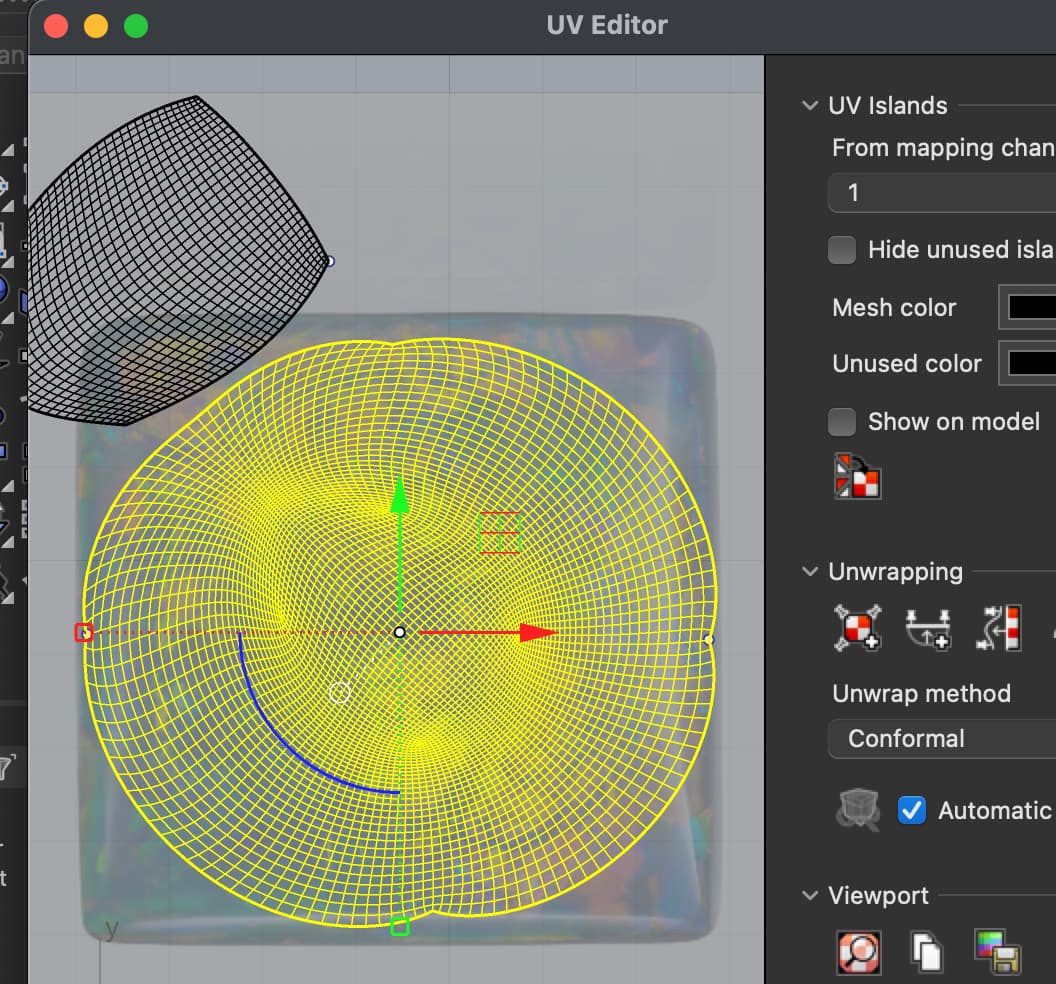This screenshot has height=984, width=1056.
Task: Click the edge seam ruler icon in Unwrapping
Action: pos(997,628)
